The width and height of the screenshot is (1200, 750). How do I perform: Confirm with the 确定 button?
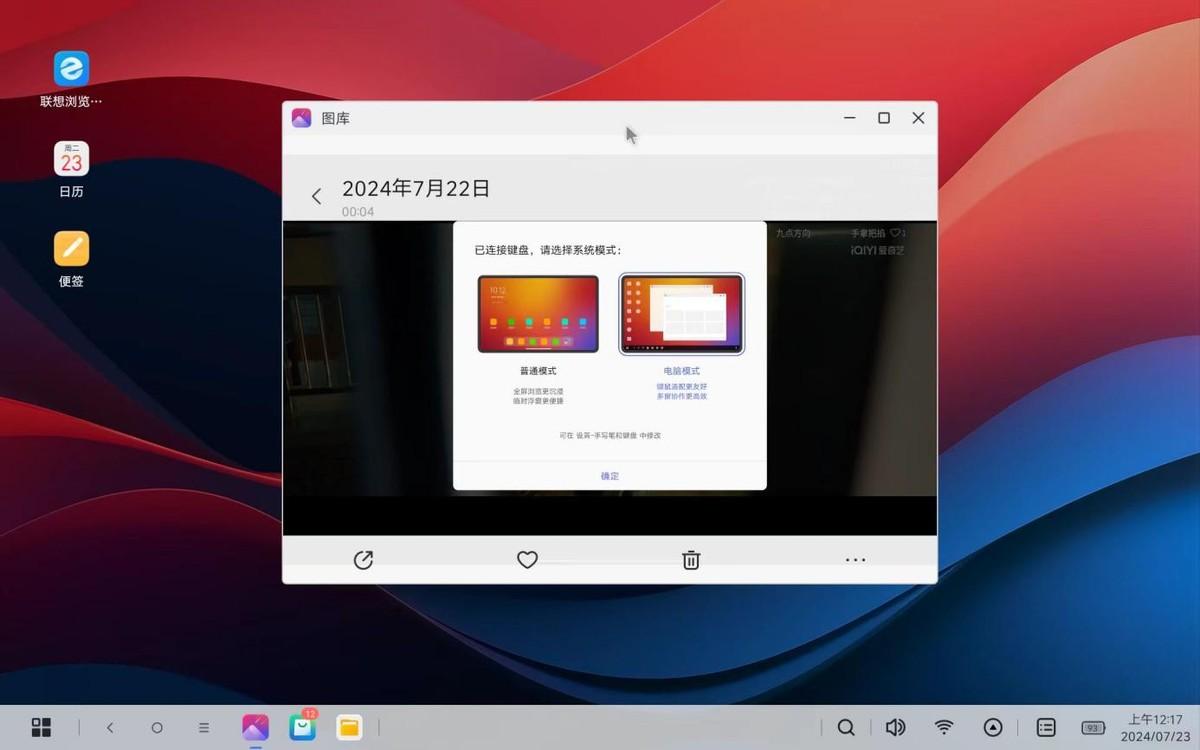pyautogui.click(x=610, y=476)
